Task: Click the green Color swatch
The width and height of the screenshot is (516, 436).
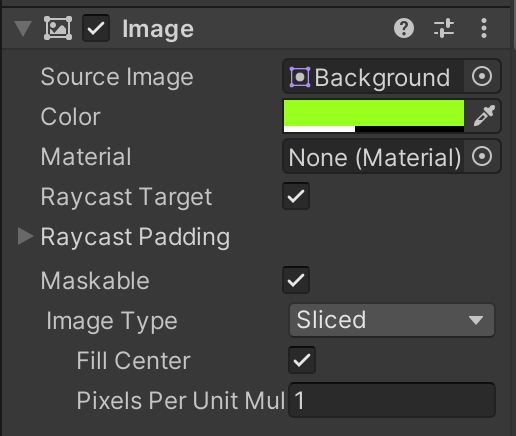Action: [x=374, y=116]
